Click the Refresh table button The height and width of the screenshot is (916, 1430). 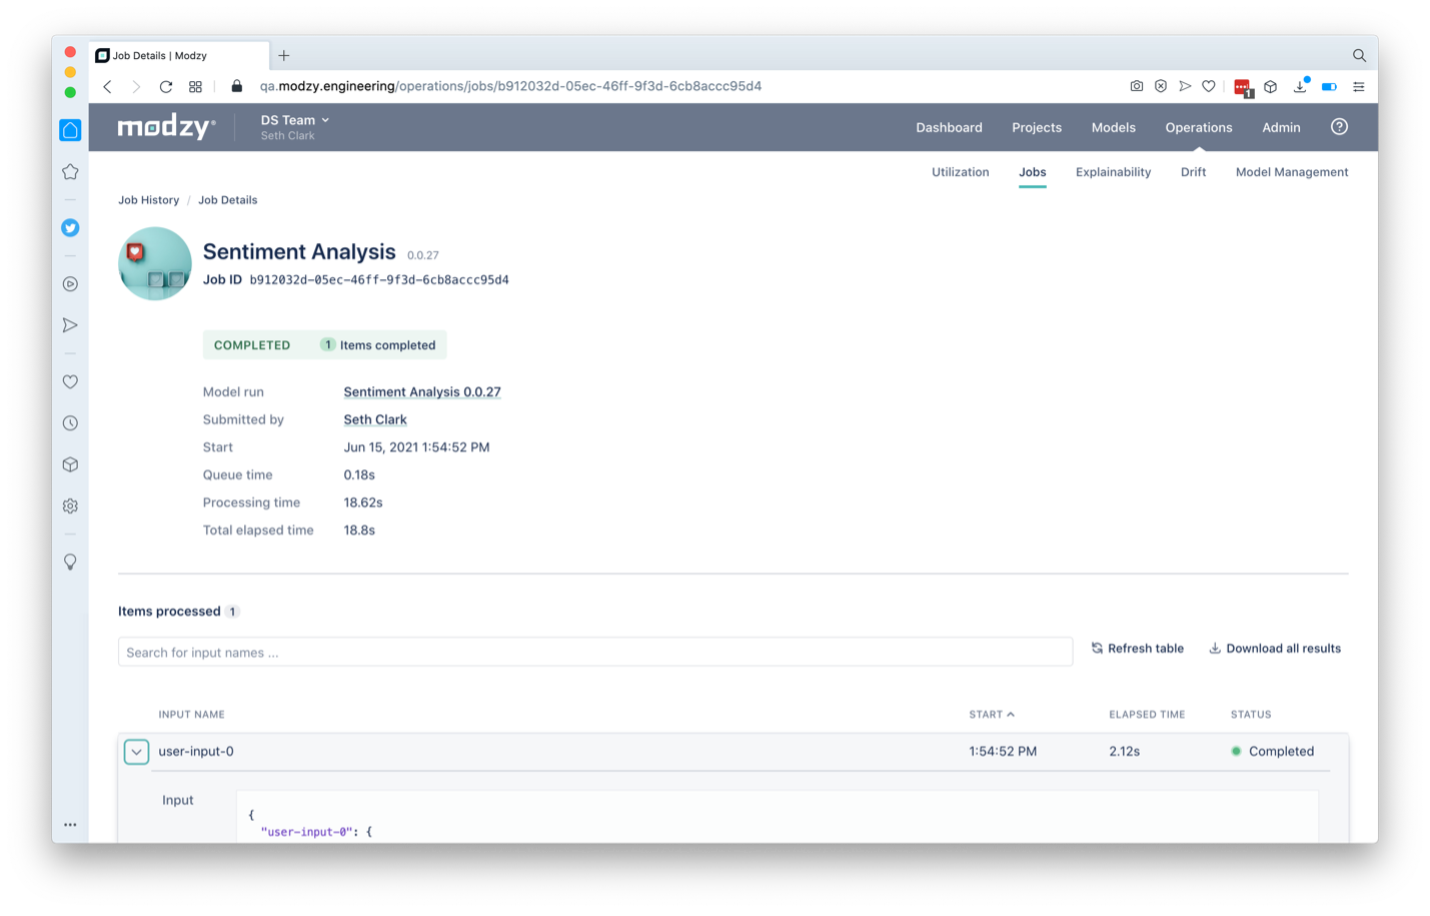point(1137,649)
